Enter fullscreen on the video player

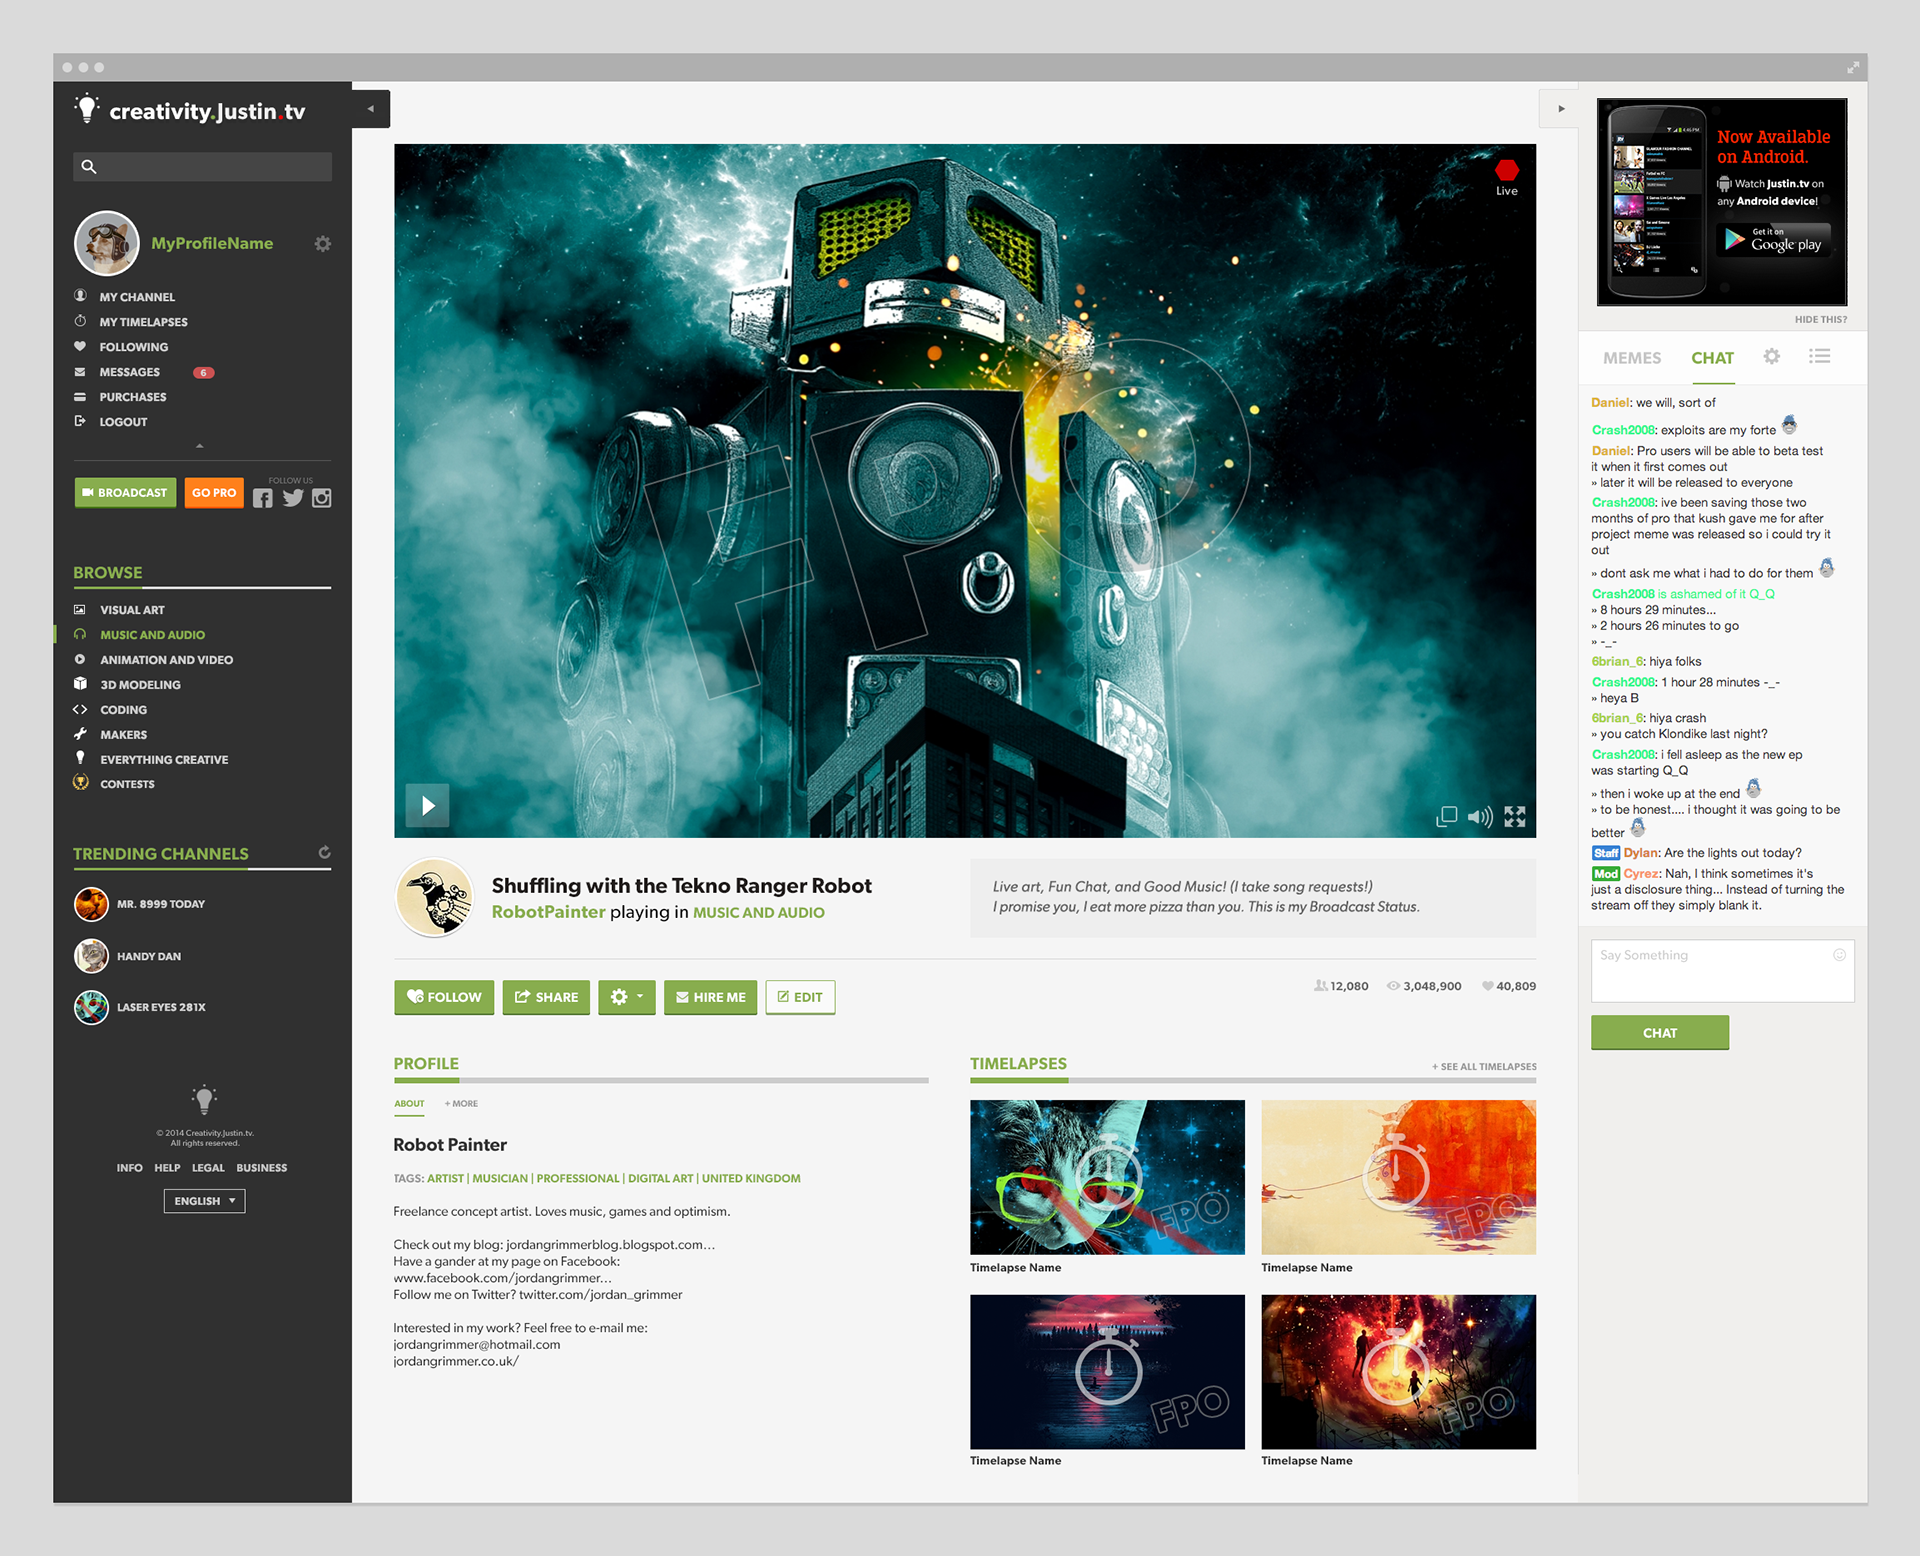[x=1515, y=817]
